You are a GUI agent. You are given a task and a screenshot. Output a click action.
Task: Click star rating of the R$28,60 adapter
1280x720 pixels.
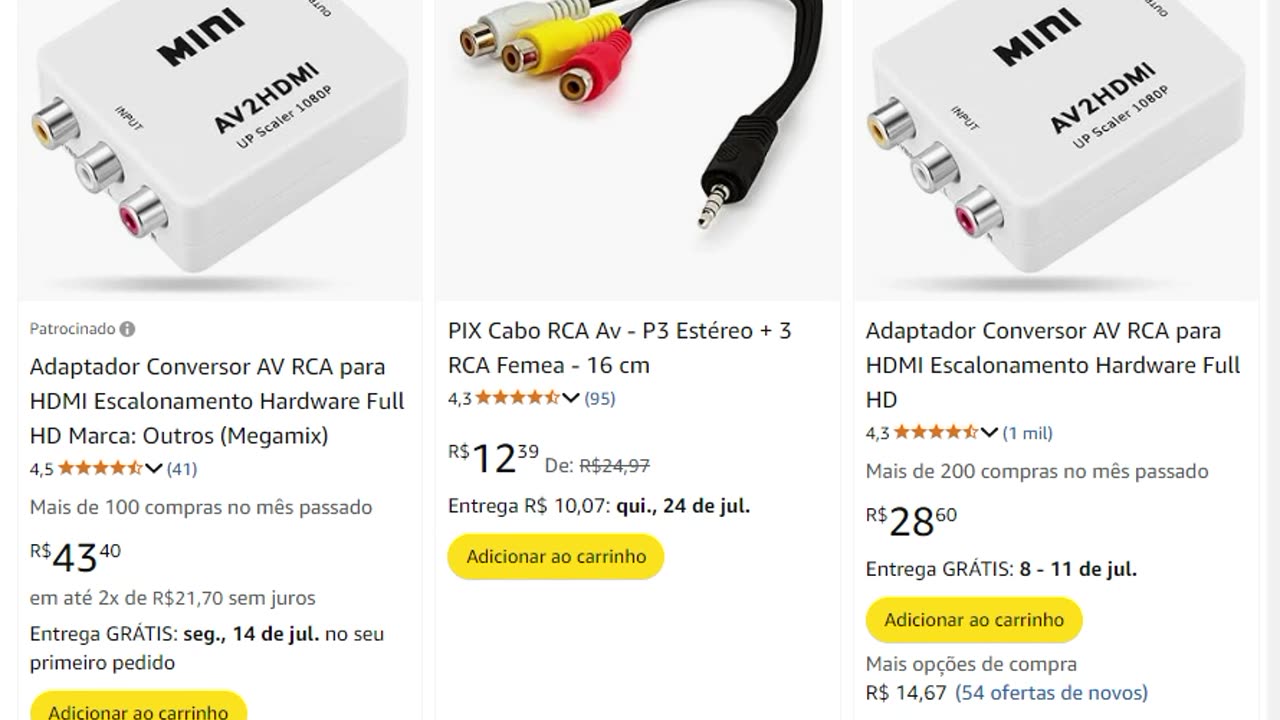coord(935,433)
